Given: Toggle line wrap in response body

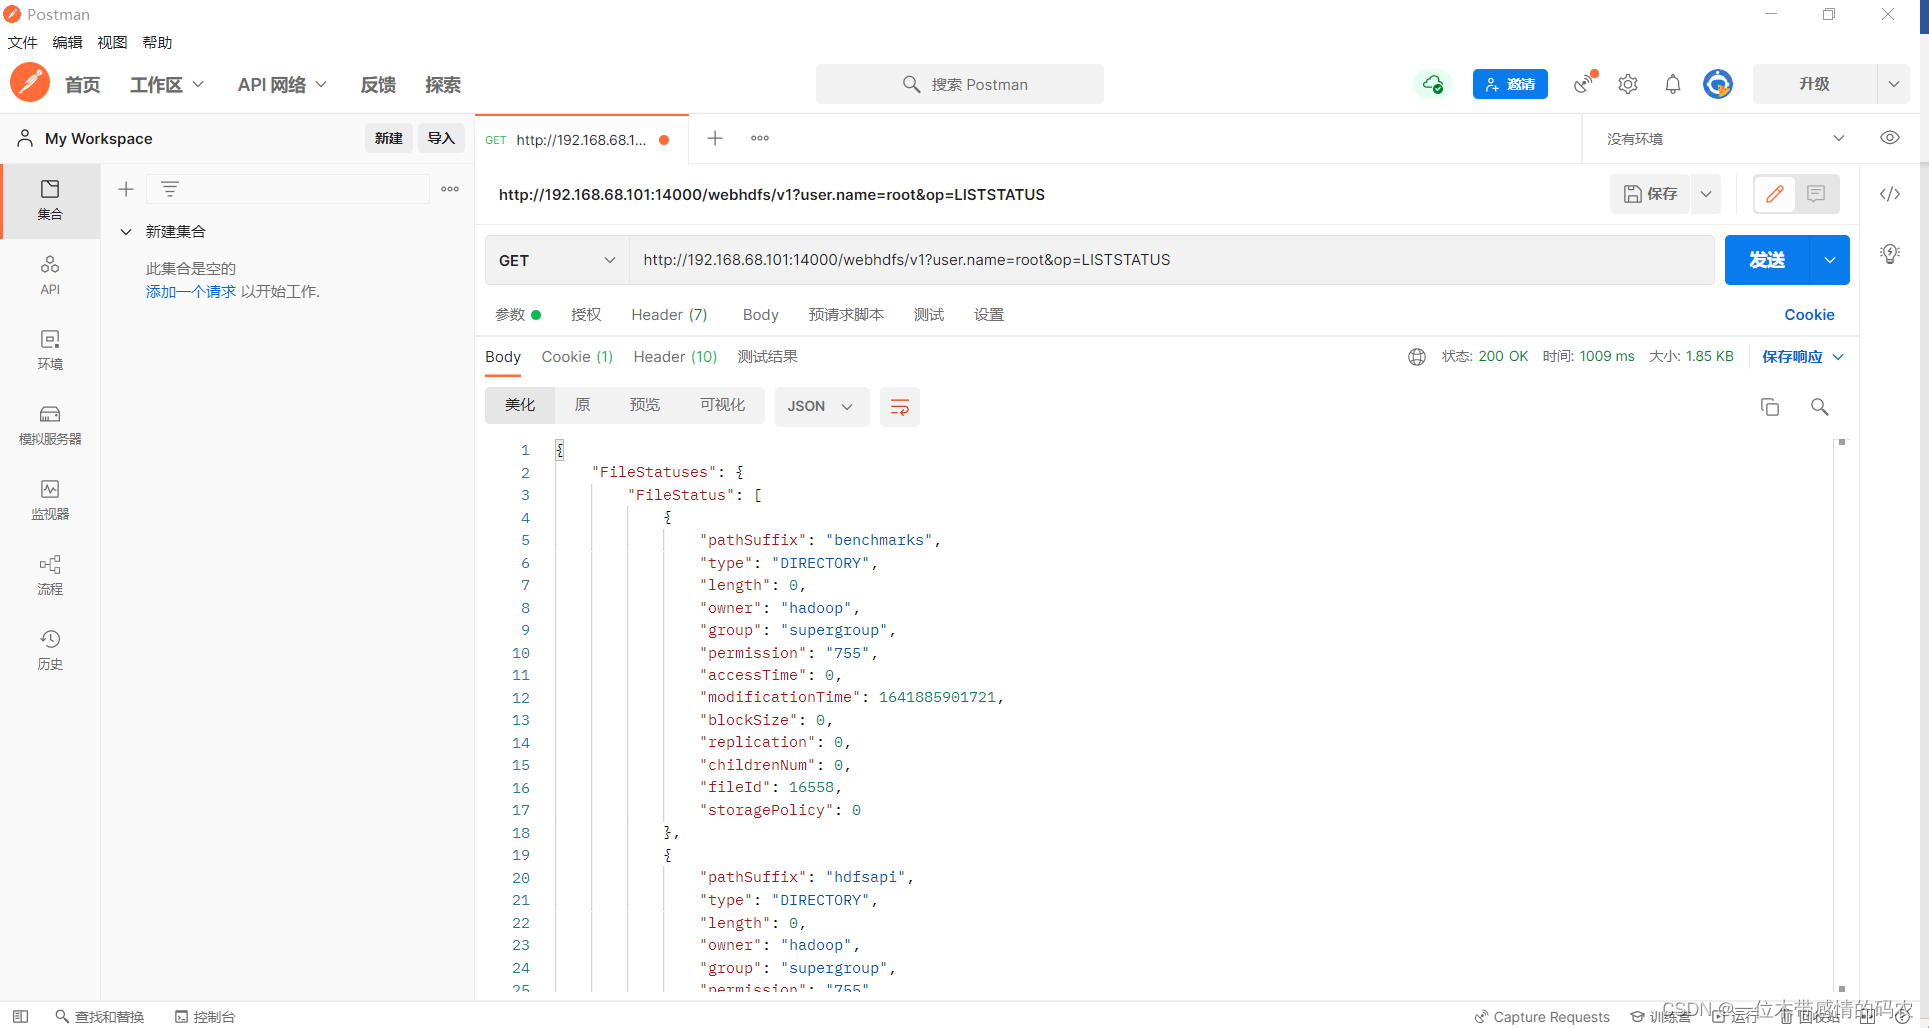Looking at the screenshot, I should (x=899, y=407).
